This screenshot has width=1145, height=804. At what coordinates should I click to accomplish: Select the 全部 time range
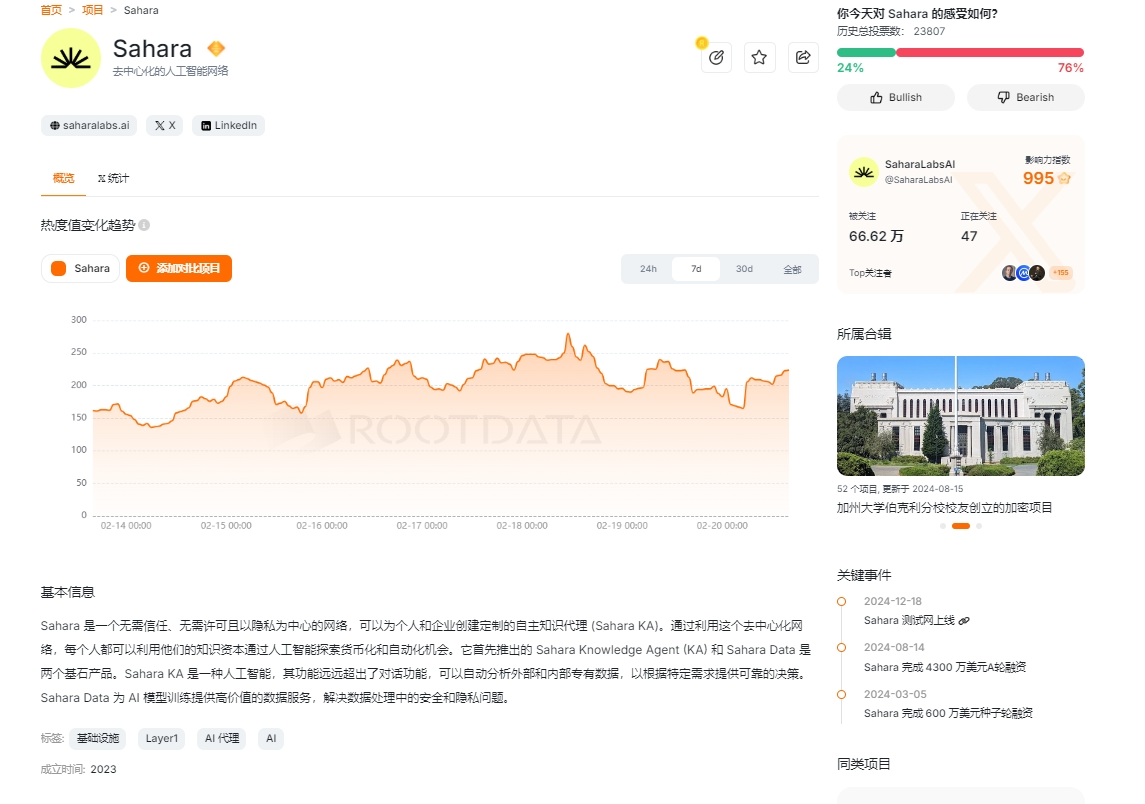[x=792, y=269]
